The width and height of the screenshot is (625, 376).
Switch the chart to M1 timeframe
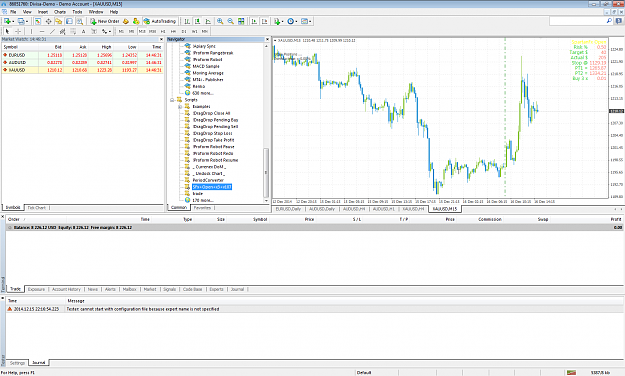click(121, 31)
